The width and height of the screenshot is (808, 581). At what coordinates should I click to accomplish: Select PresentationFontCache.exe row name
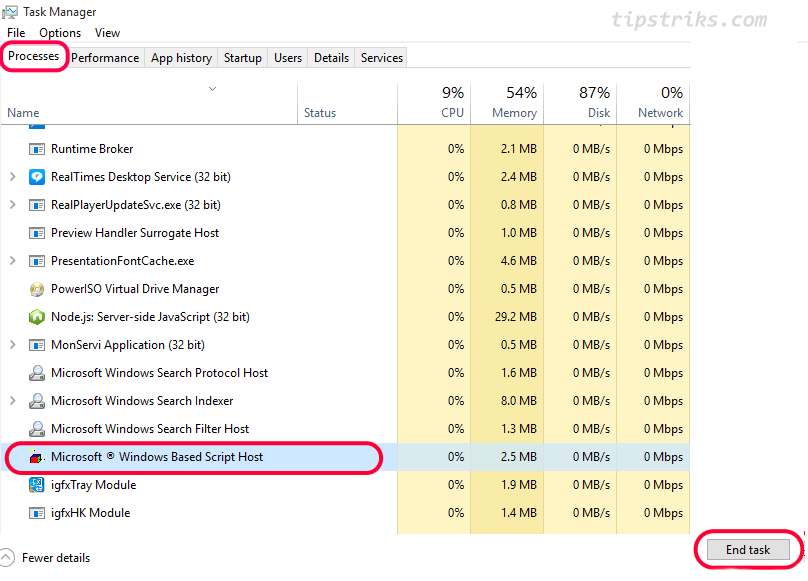click(x=122, y=261)
